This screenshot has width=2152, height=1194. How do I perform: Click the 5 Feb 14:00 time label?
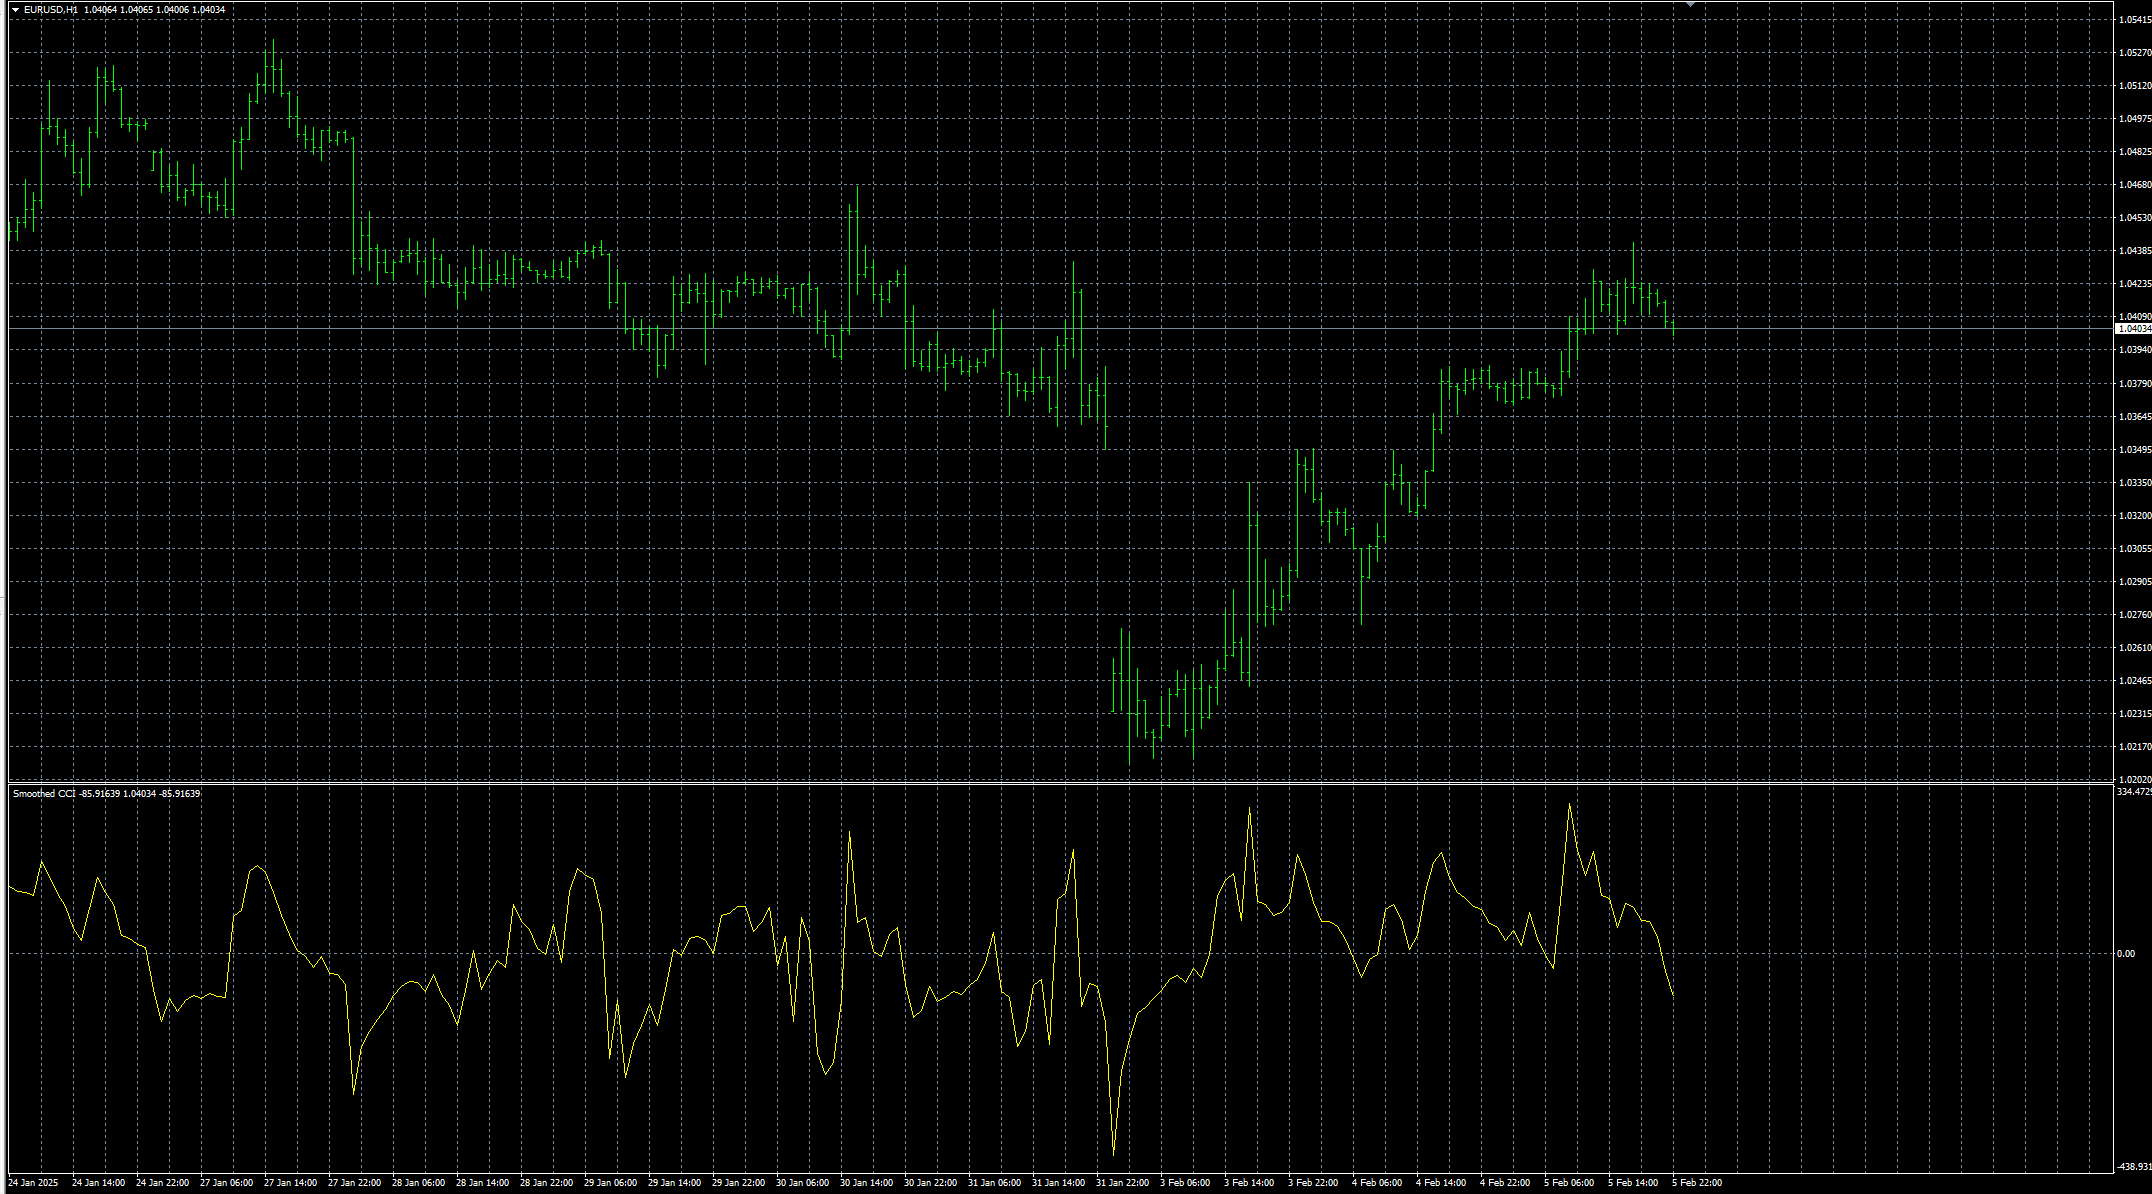tap(1633, 1183)
